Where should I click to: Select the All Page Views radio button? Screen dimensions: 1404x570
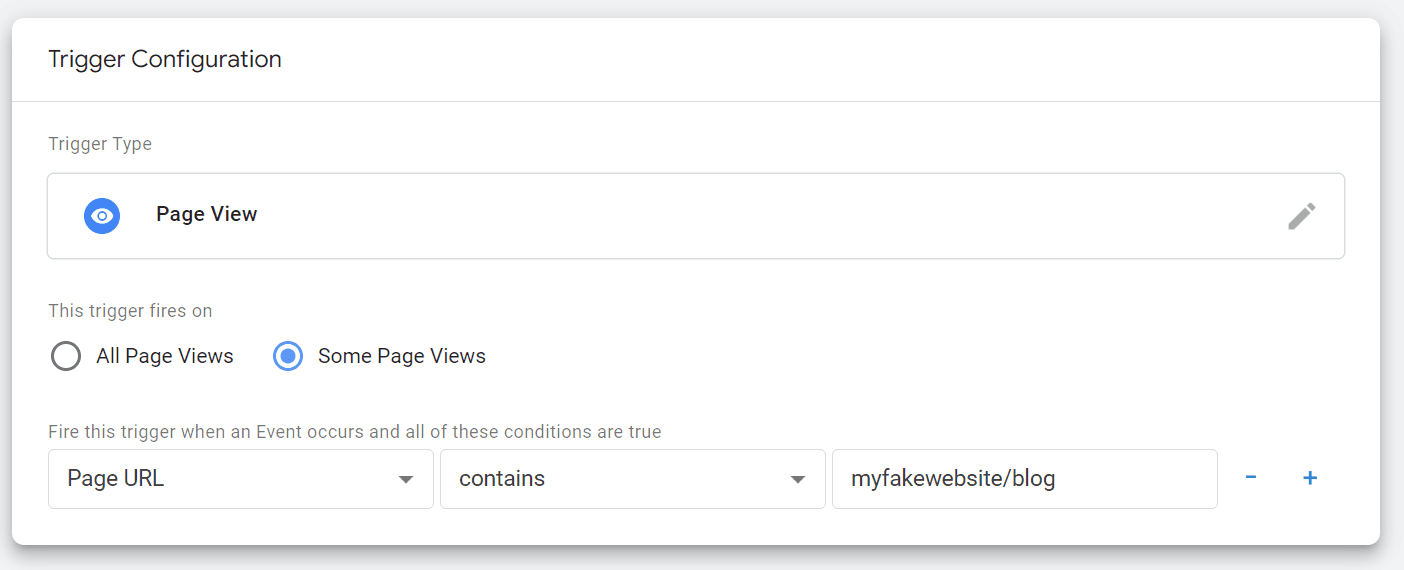point(66,356)
